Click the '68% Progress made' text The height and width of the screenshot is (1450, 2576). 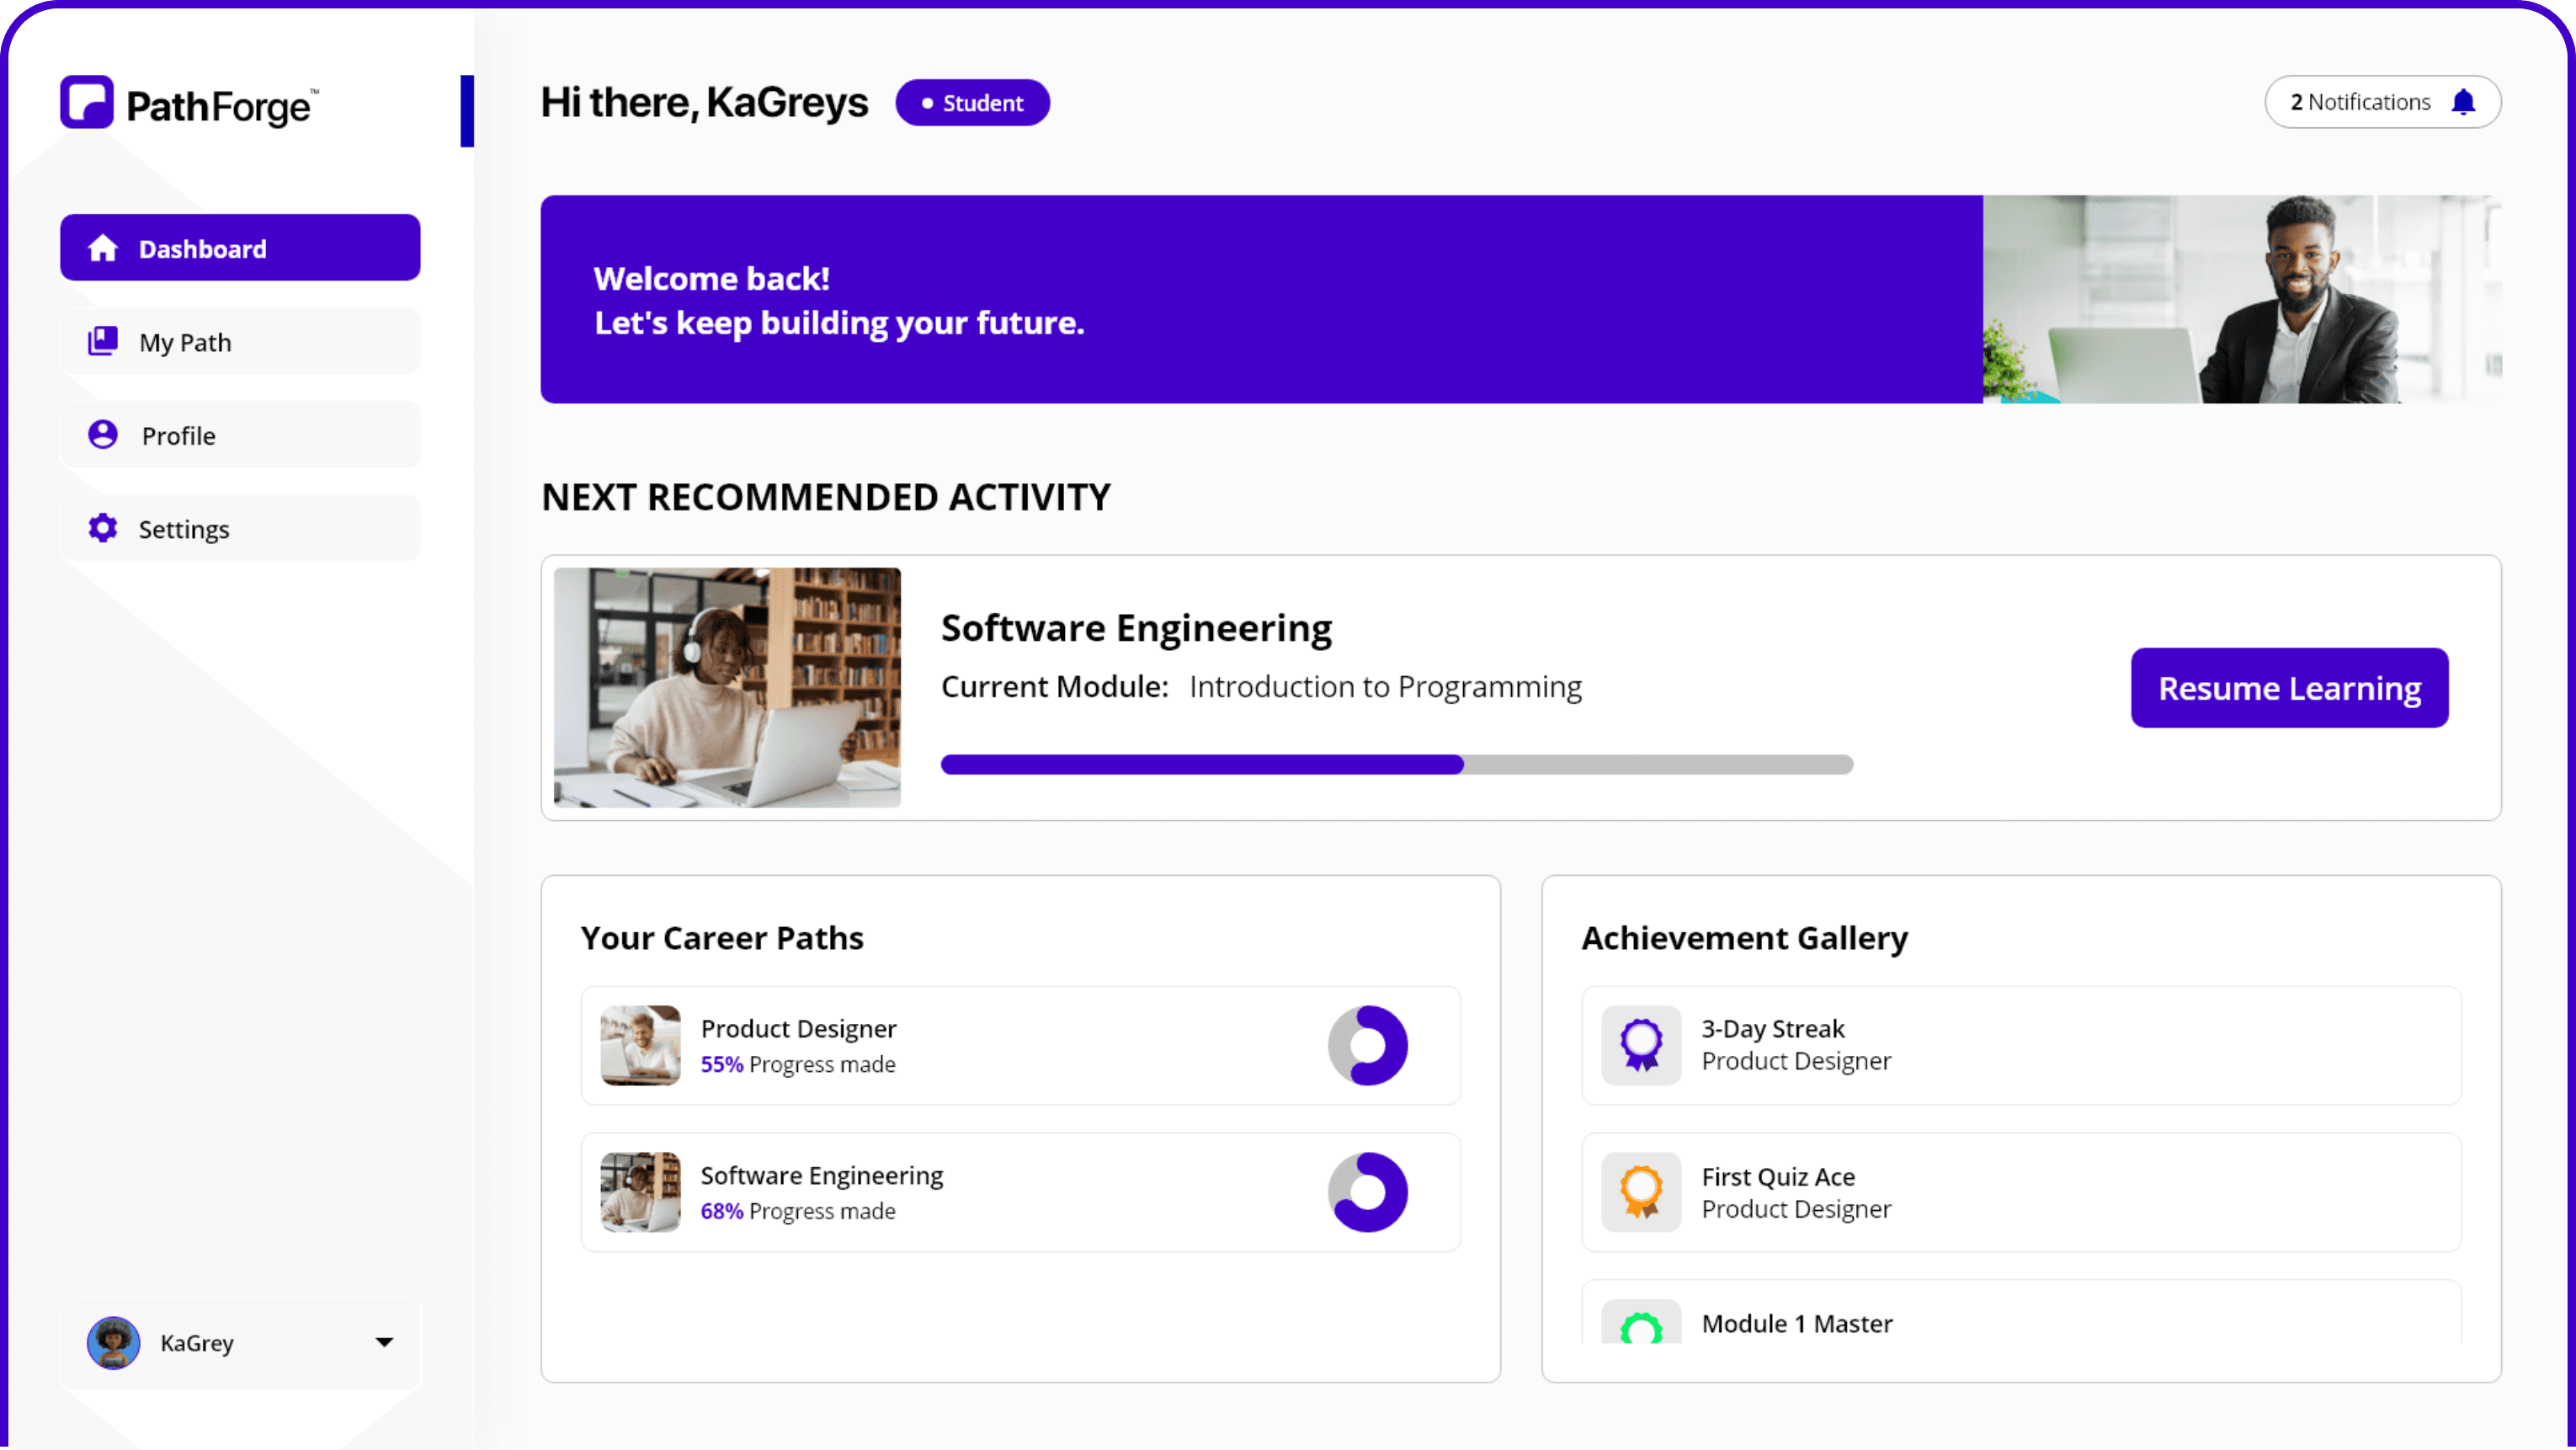point(798,1211)
